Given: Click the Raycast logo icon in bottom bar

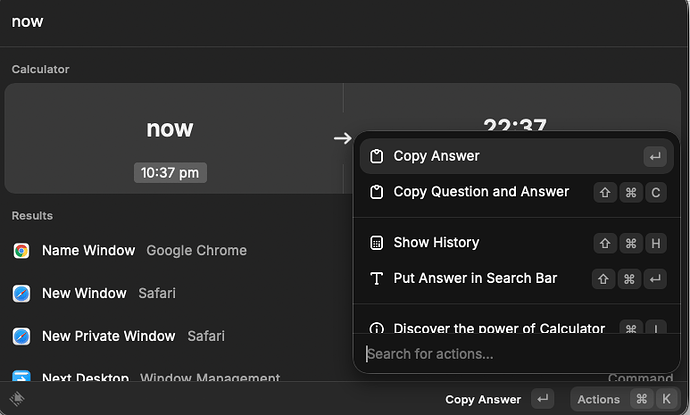Looking at the screenshot, I should (17, 399).
